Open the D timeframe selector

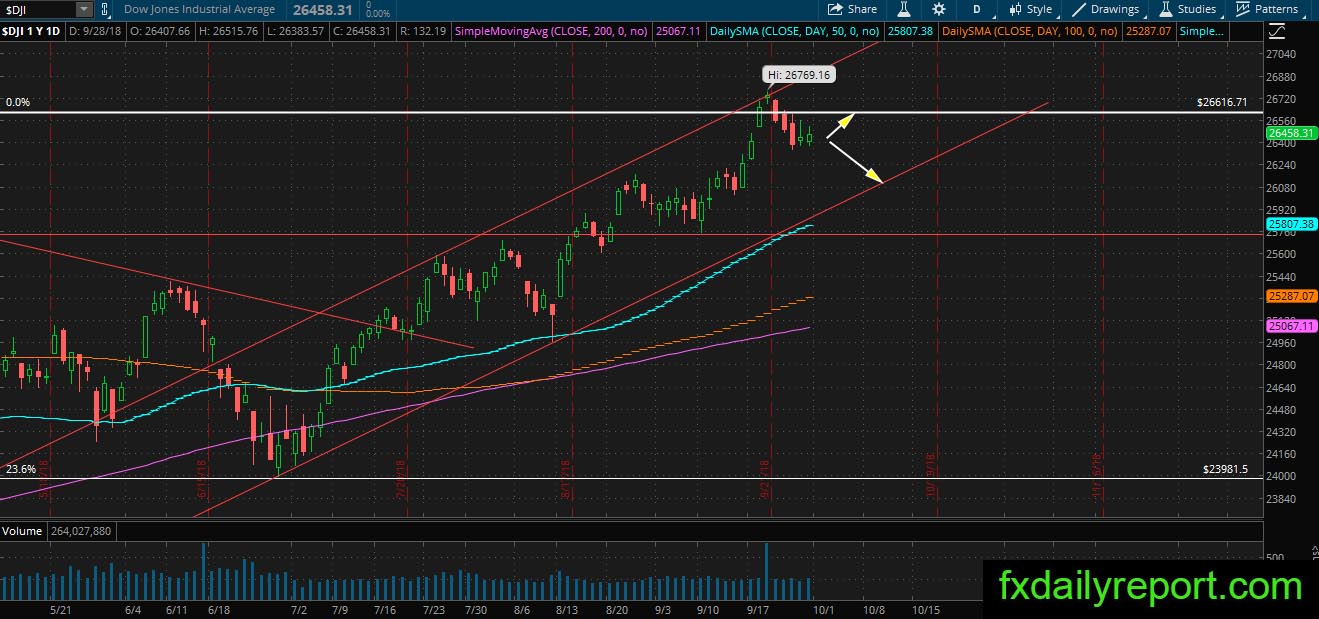tap(976, 9)
